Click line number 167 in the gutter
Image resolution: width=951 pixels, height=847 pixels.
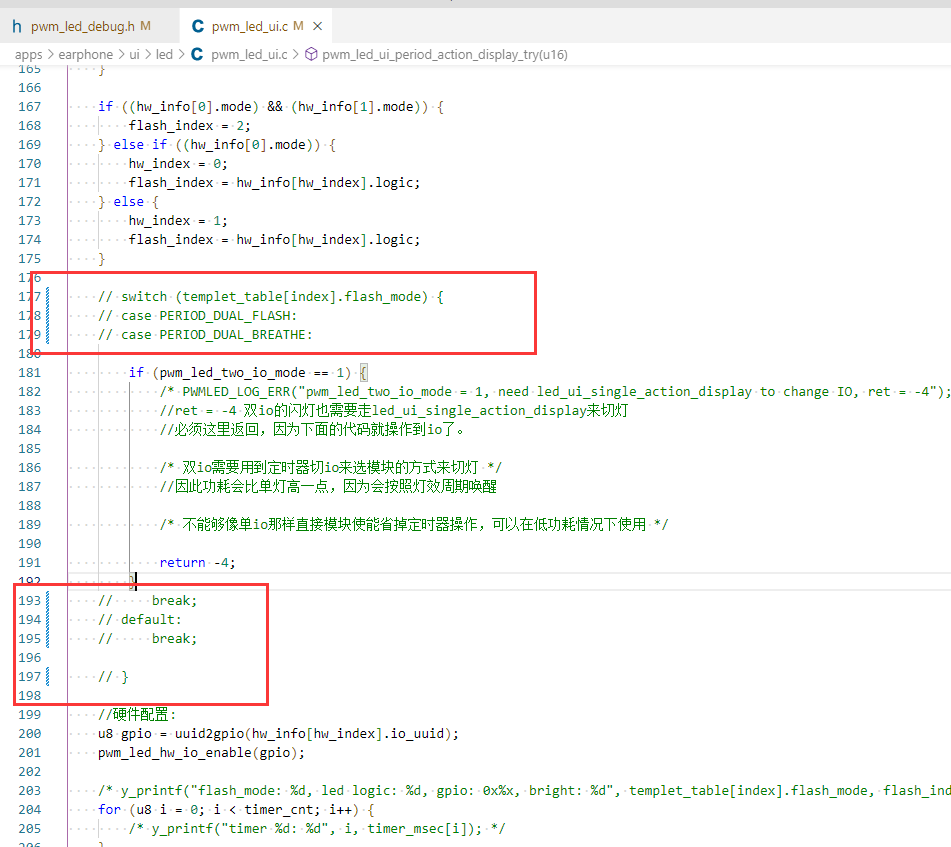(x=30, y=107)
